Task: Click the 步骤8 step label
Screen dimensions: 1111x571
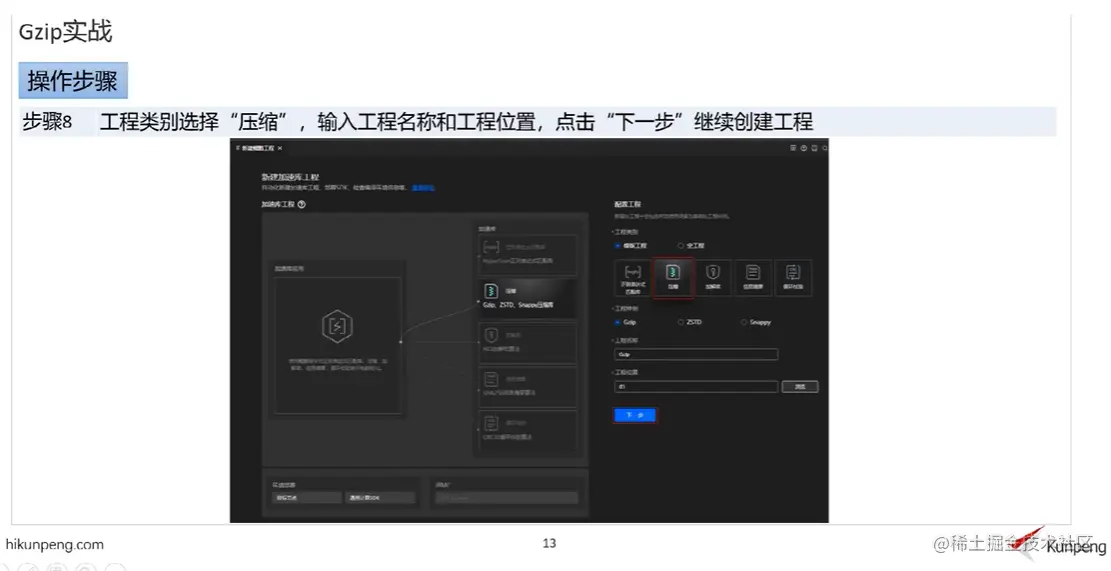Action: click(x=47, y=122)
